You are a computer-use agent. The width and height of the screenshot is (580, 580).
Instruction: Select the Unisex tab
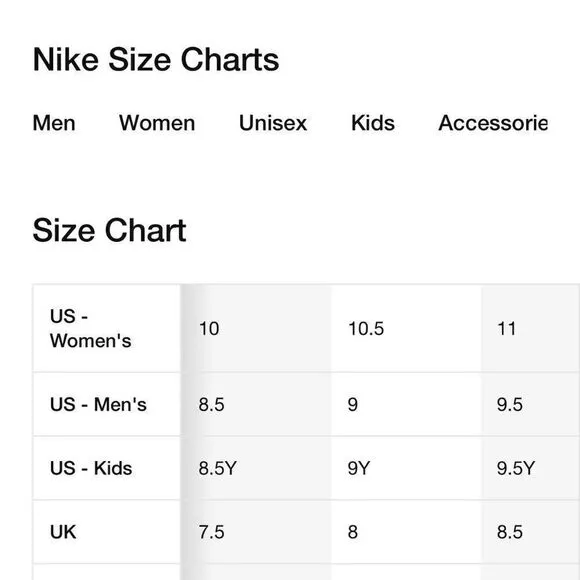(x=273, y=123)
